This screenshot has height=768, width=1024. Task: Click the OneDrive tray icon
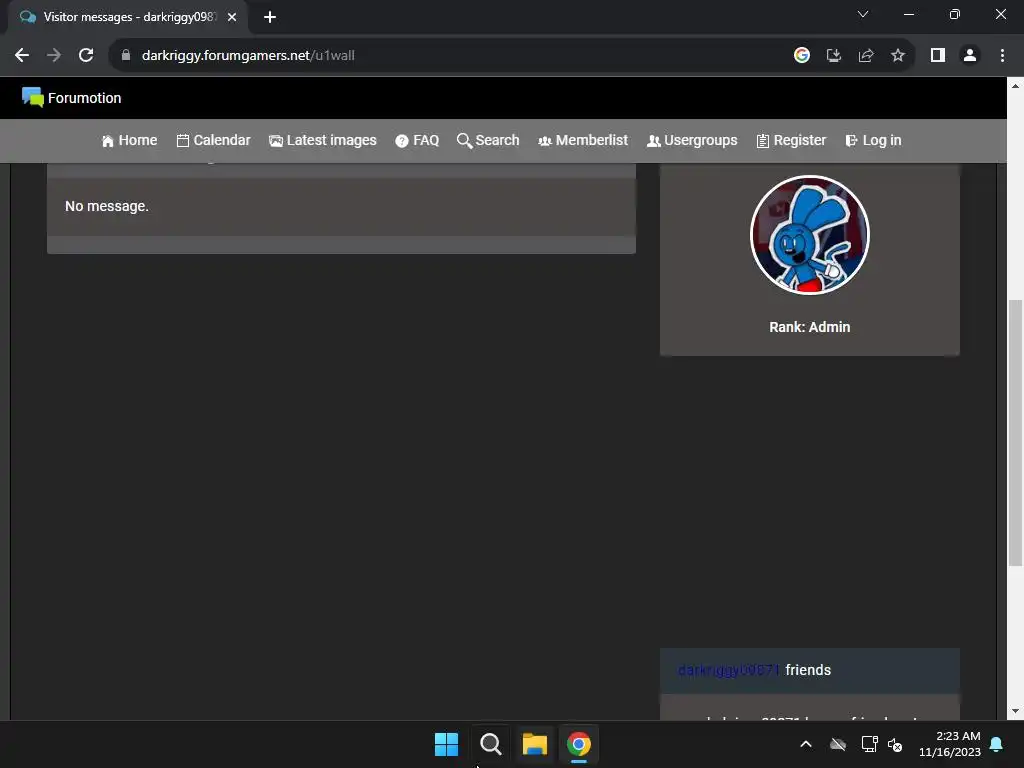pyautogui.click(x=838, y=744)
